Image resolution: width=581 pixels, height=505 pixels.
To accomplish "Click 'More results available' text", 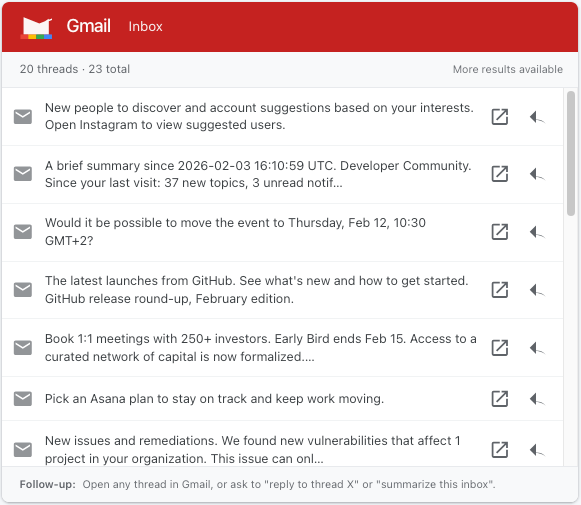I will pyautogui.click(x=508, y=69).
